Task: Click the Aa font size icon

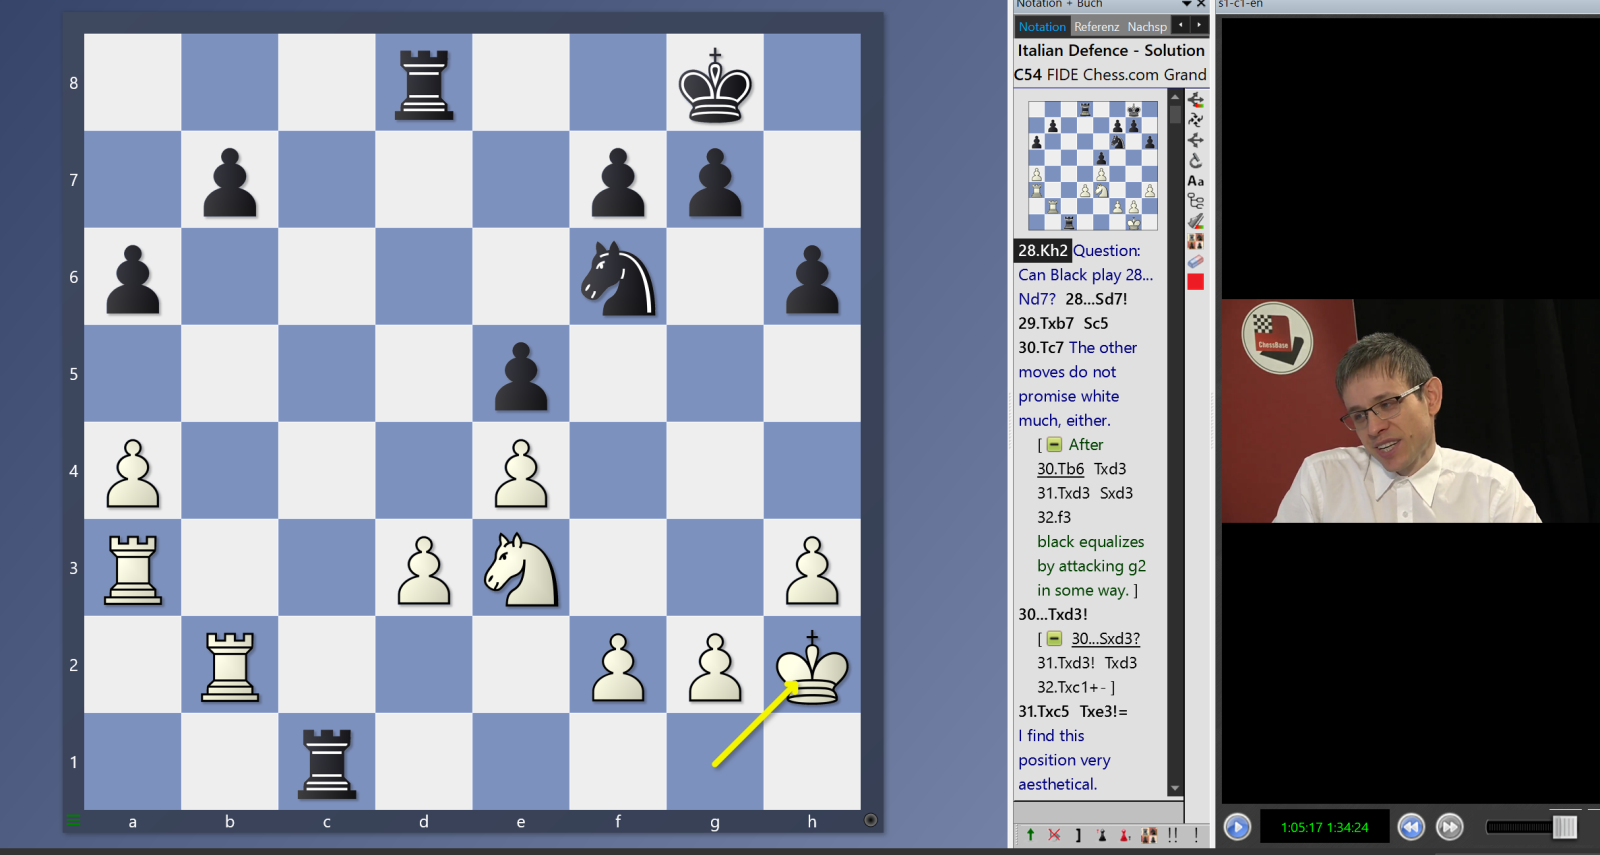Action: [x=1195, y=181]
